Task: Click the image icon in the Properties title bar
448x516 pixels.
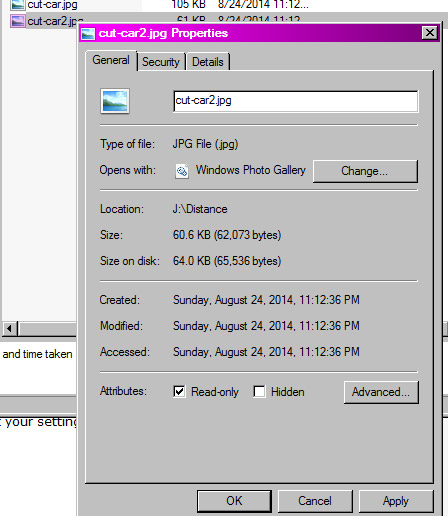Action: (x=88, y=34)
